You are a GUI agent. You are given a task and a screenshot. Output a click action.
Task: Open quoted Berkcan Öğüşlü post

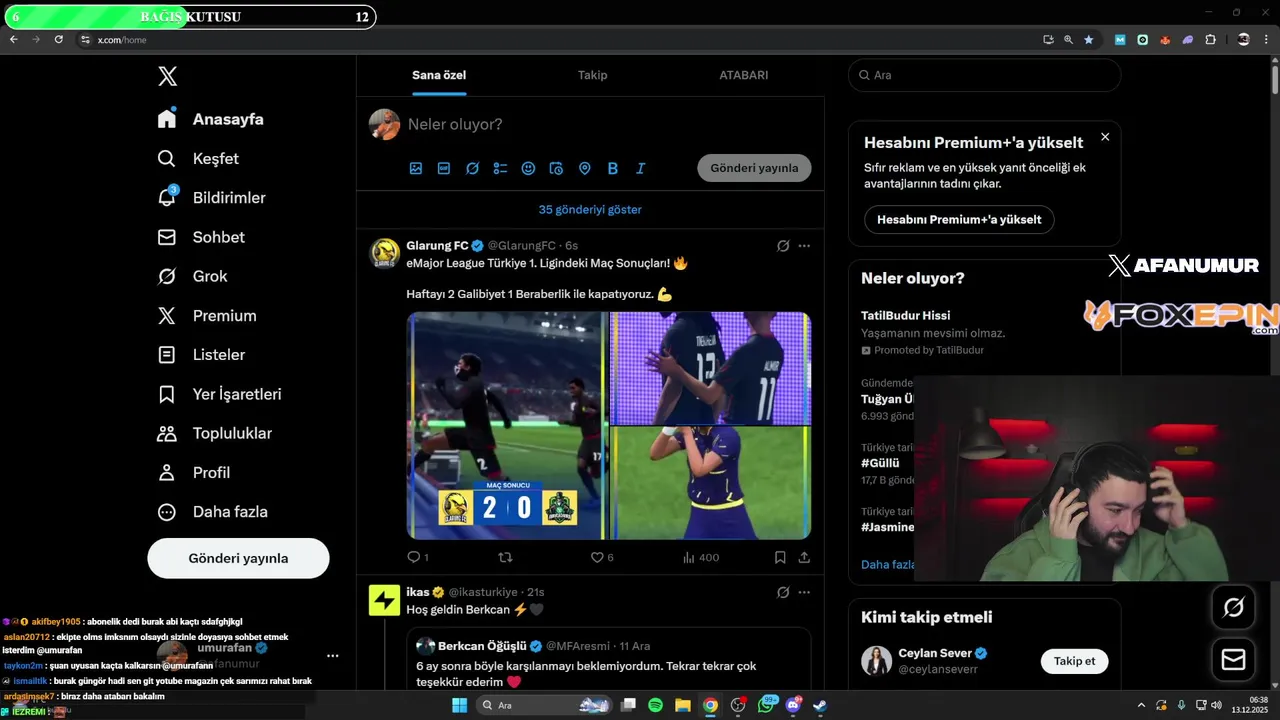[x=608, y=658]
